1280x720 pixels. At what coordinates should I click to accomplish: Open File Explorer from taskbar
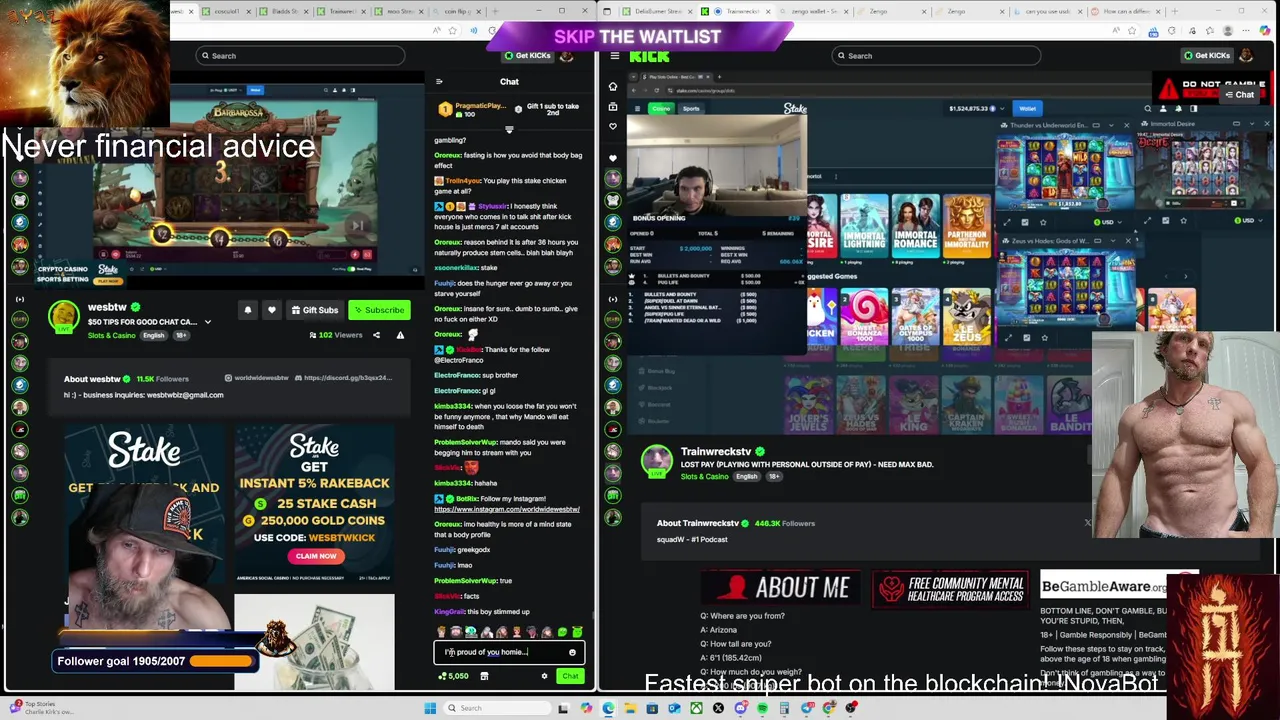pyautogui.click(x=630, y=708)
